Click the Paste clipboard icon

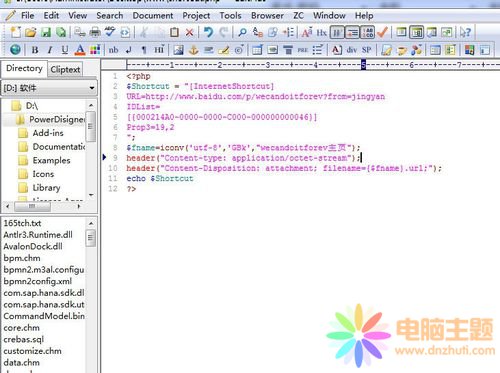(x=174, y=32)
